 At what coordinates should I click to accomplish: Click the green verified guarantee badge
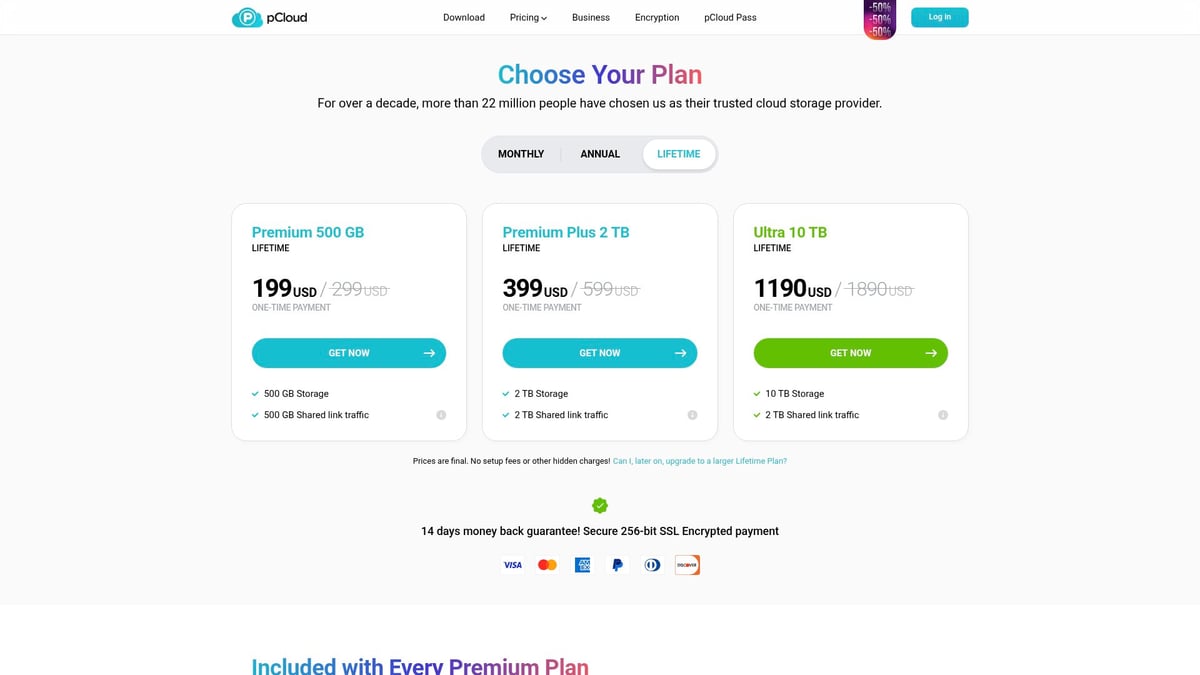[600, 505]
